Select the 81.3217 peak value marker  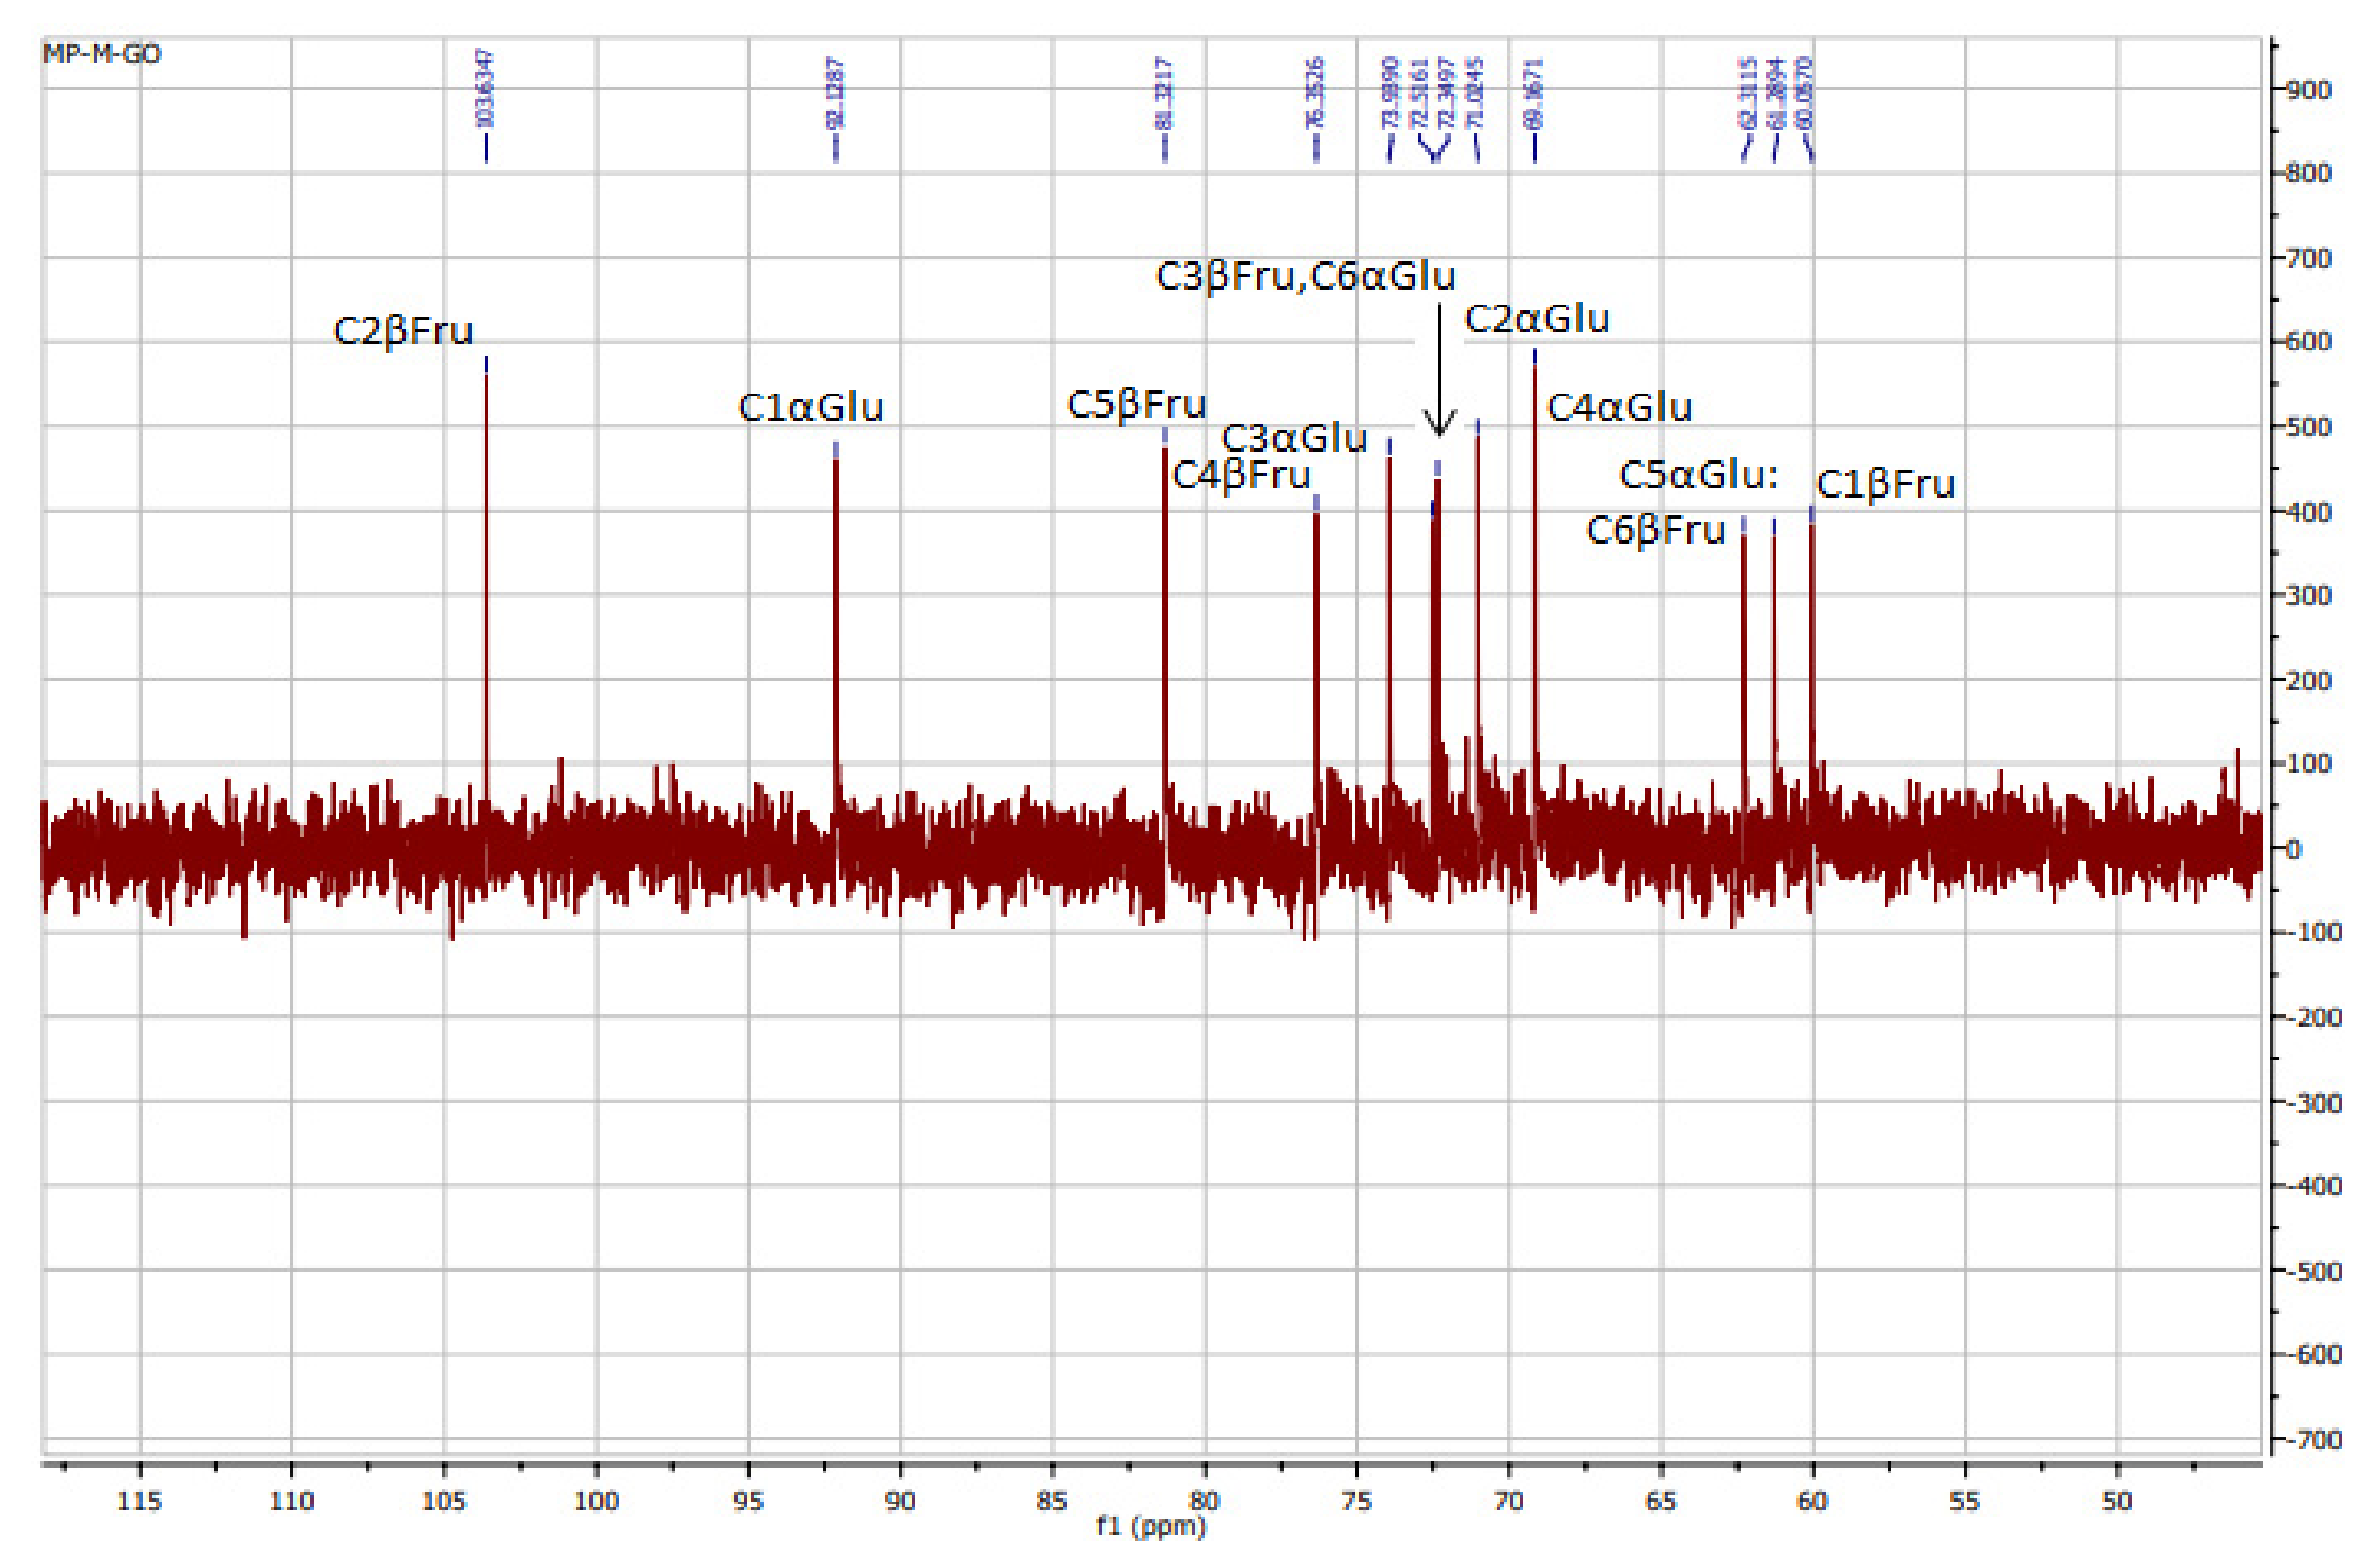[x=1164, y=92]
